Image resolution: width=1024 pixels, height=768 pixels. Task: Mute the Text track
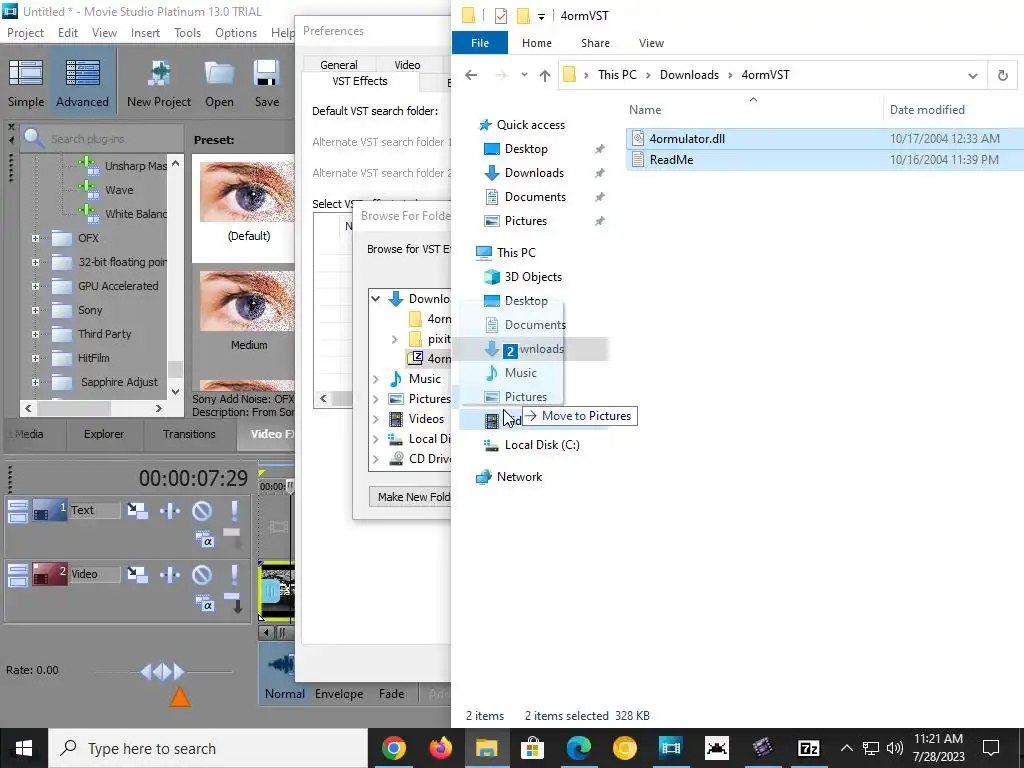202,510
